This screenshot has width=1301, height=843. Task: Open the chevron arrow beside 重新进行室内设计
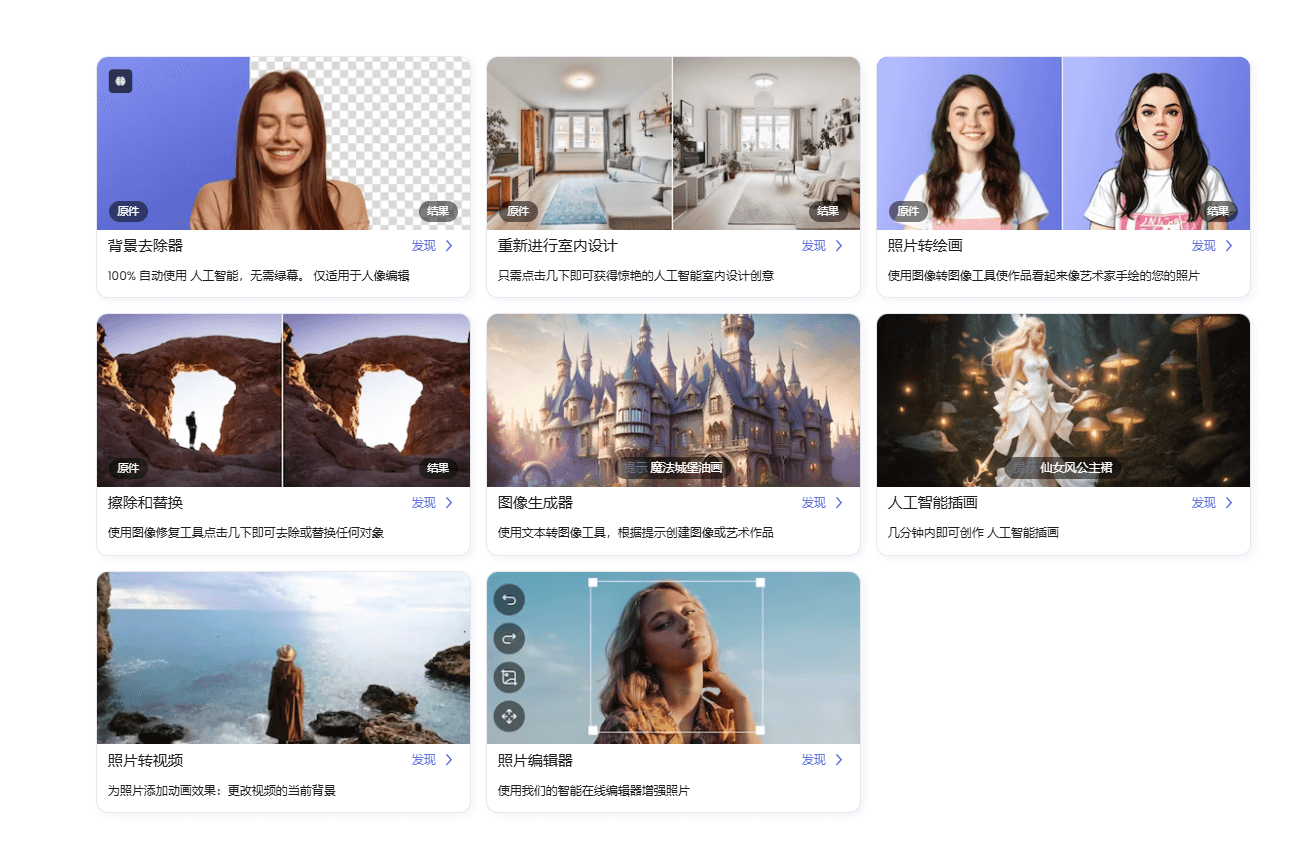tap(839, 246)
